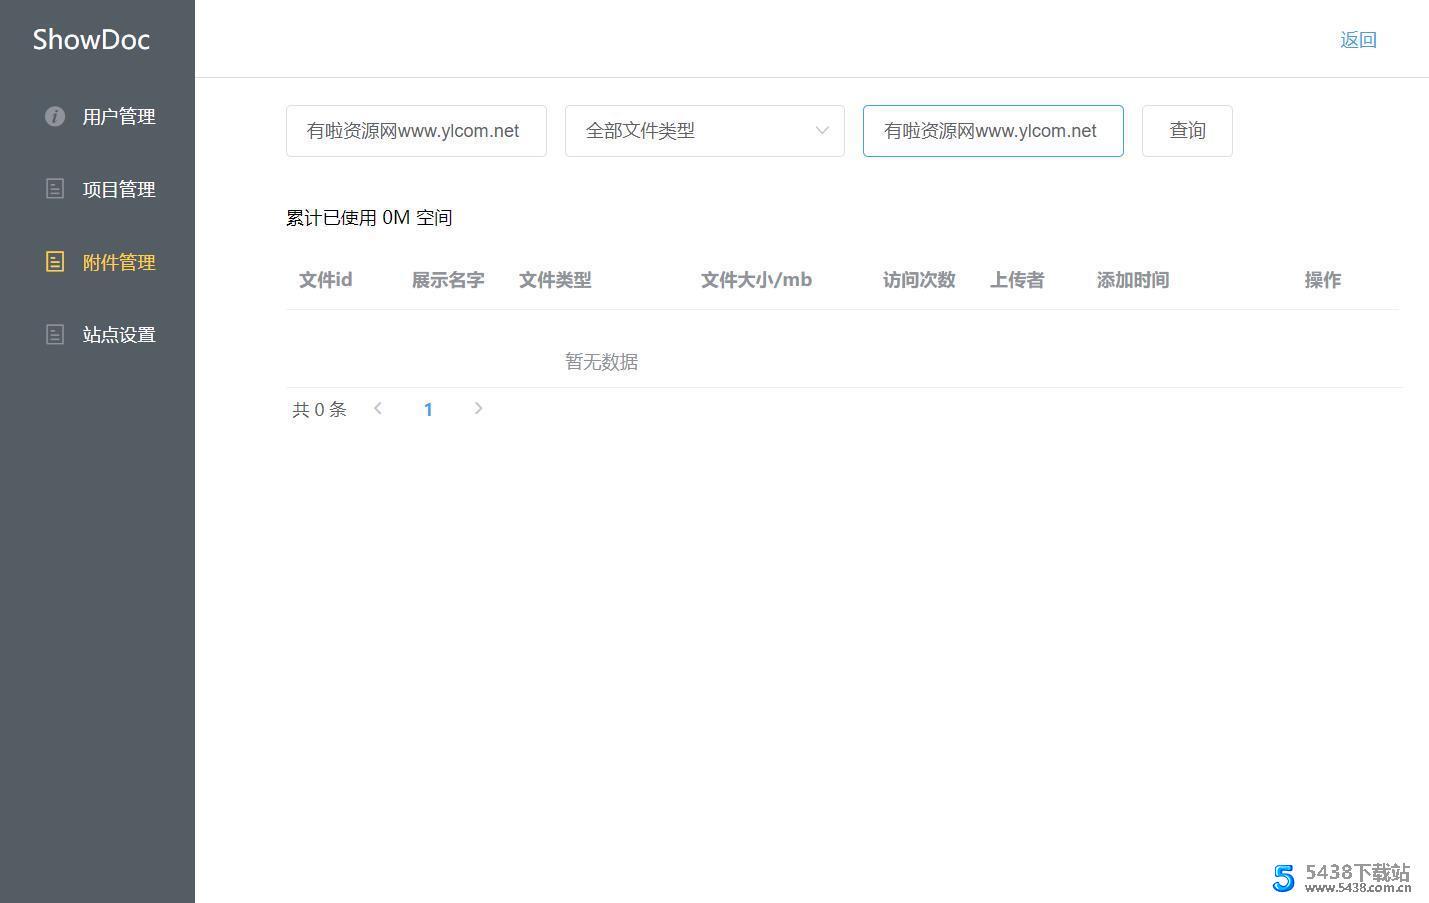Image resolution: width=1429 pixels, height=903 pixels.
Task: Go to previous page with left arrow
Action: pos(378,408)
